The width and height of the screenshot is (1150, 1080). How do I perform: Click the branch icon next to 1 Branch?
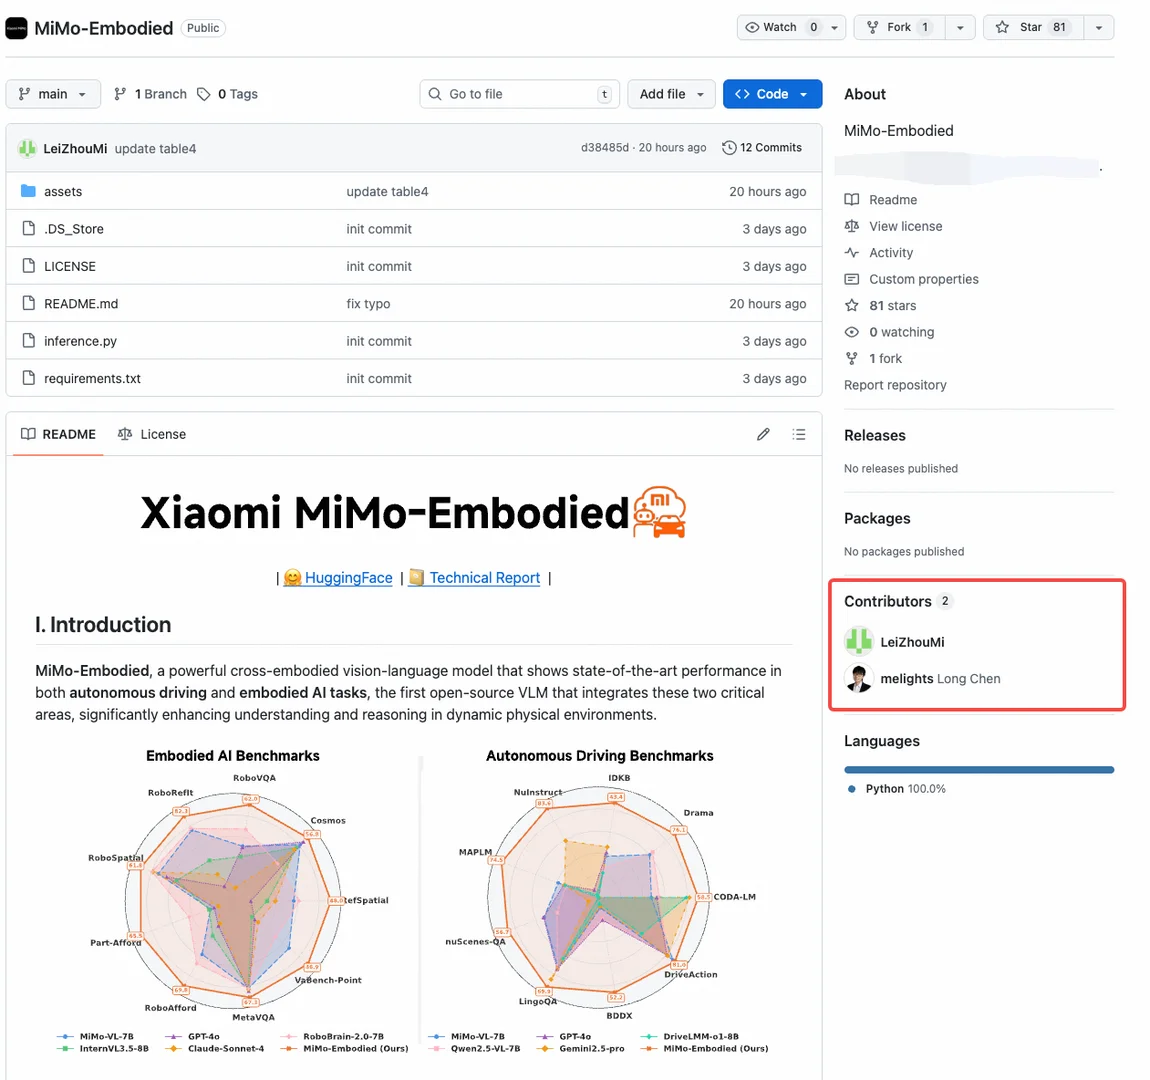(x=120, y=94)
